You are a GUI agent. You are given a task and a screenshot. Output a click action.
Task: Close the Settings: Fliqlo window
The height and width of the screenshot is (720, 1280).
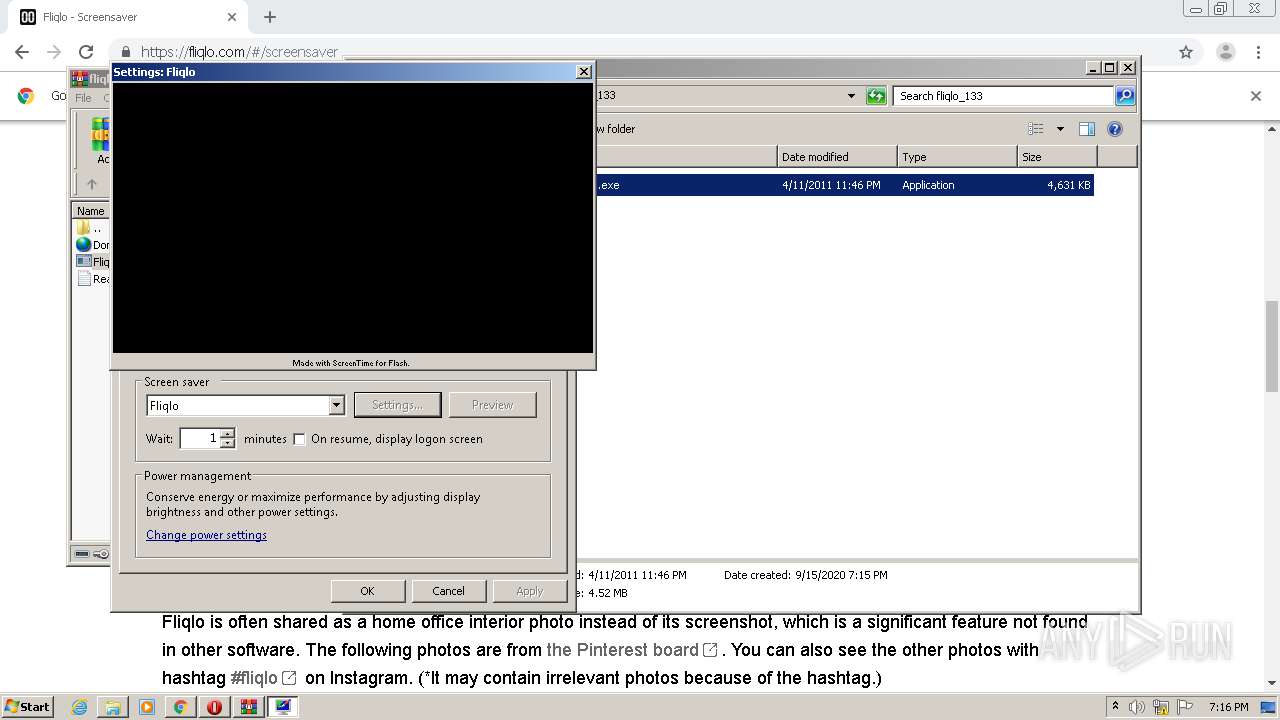(584, 72)
